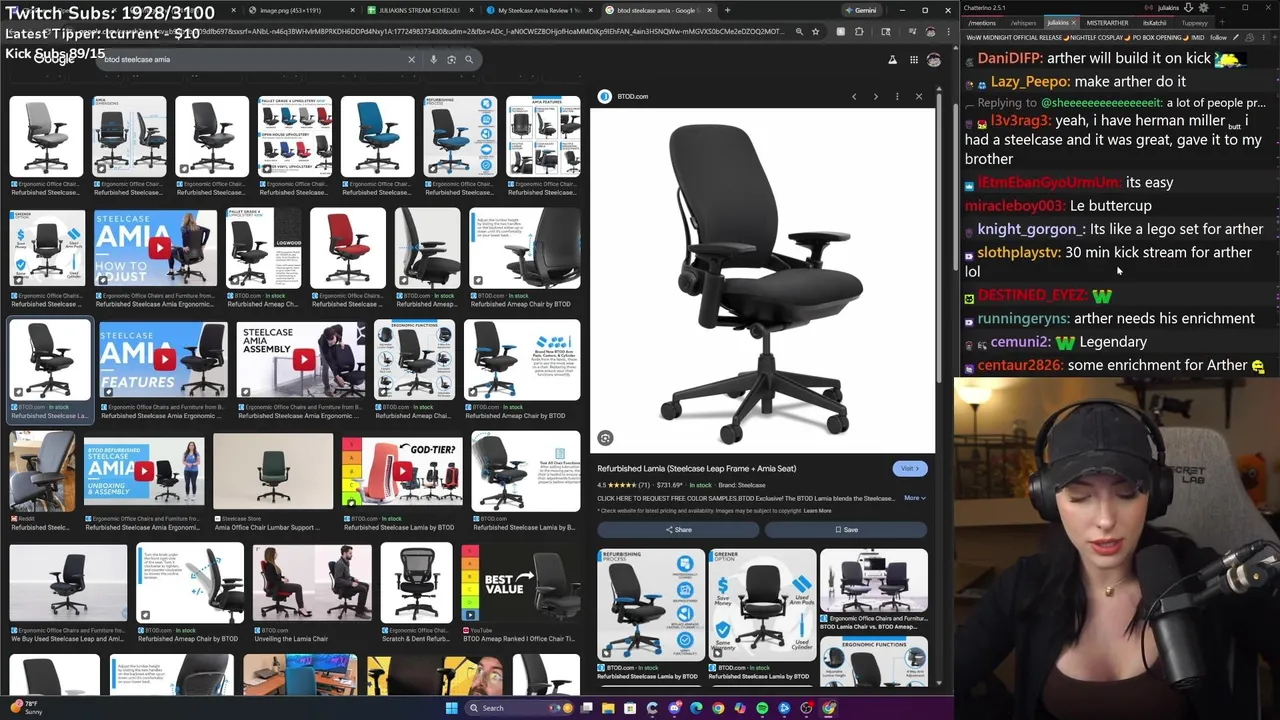
Task: Open Amia Office Chair Lumbar Support result
Action: (273, 472)
